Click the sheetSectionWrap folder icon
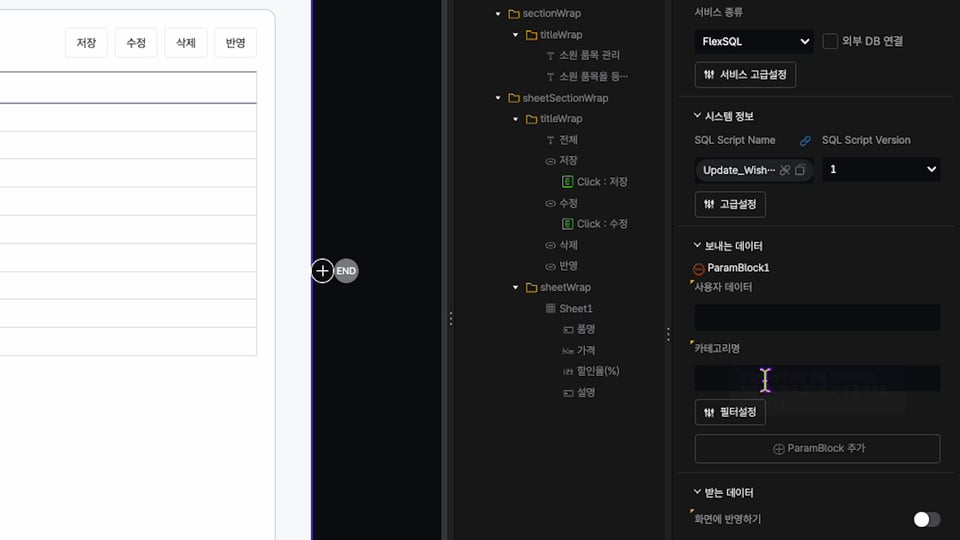 point(514,98)
